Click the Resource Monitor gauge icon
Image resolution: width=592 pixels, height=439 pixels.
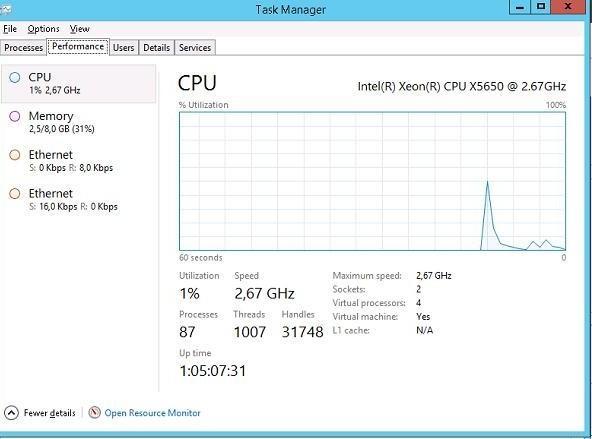pyautogui.click(x=94, y=412)
